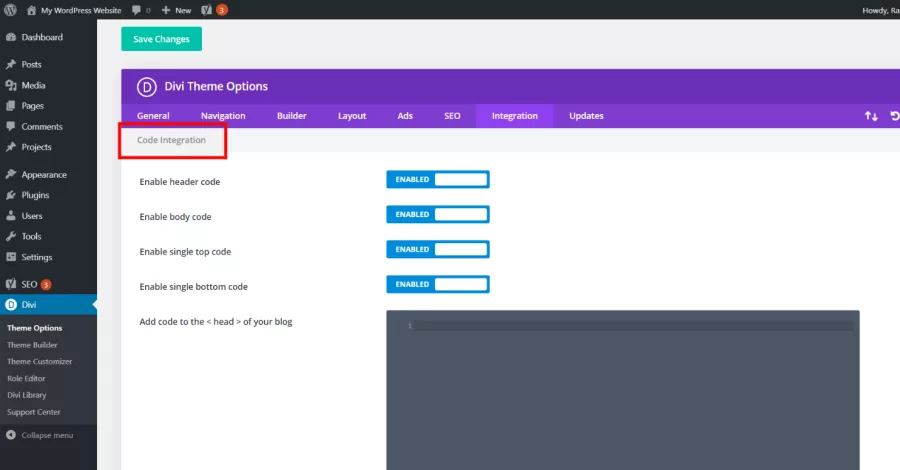900x470 pixels.
Task: Click the Divi Theme Options title
Action: coord(216,87)
